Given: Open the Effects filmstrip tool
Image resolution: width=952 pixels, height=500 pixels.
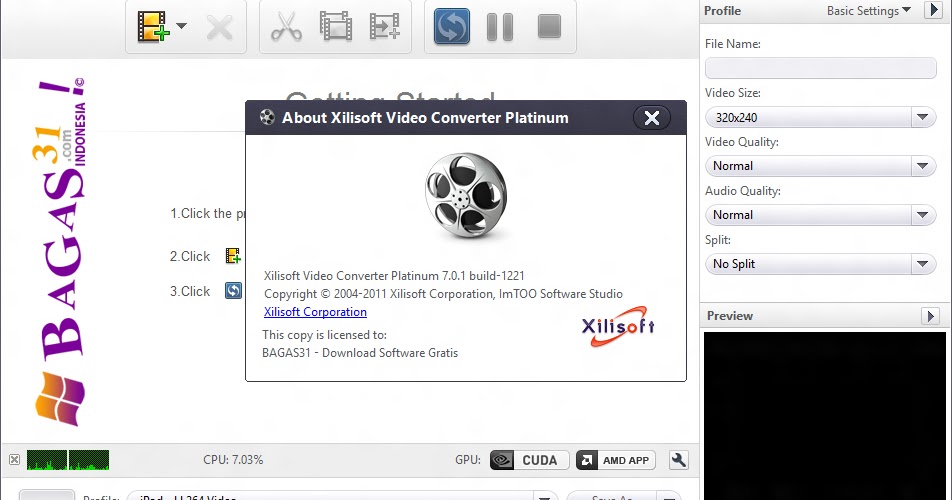Looking at the screenshot, I should (x=336, y=26).
